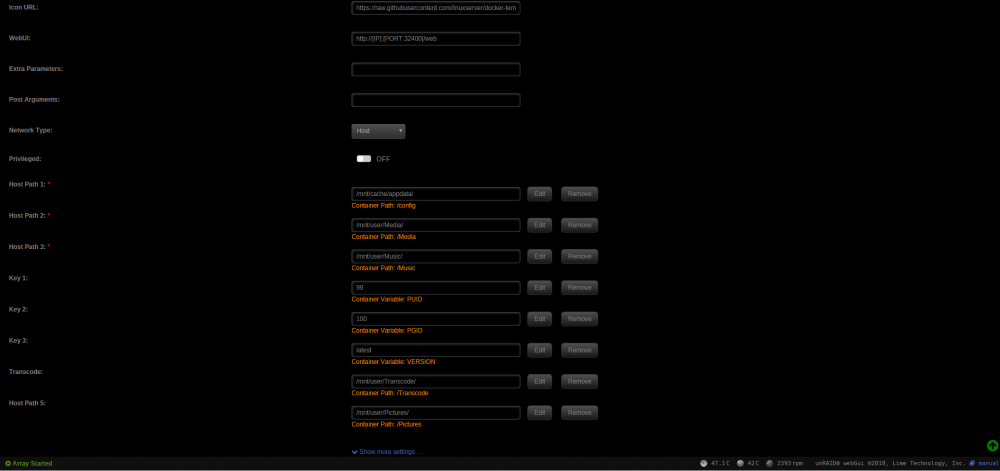Click the Extra Parameters input field
This screenshot has width=1000, height=471.
(436, 69)
